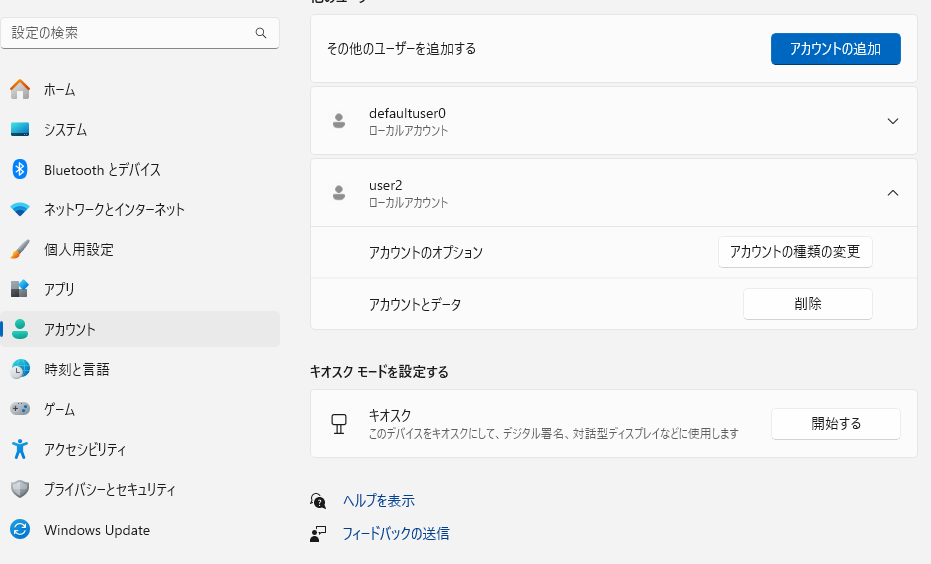931x564 pixels.
Task: Click the network Wi-Fi icon
Action: 20,210
